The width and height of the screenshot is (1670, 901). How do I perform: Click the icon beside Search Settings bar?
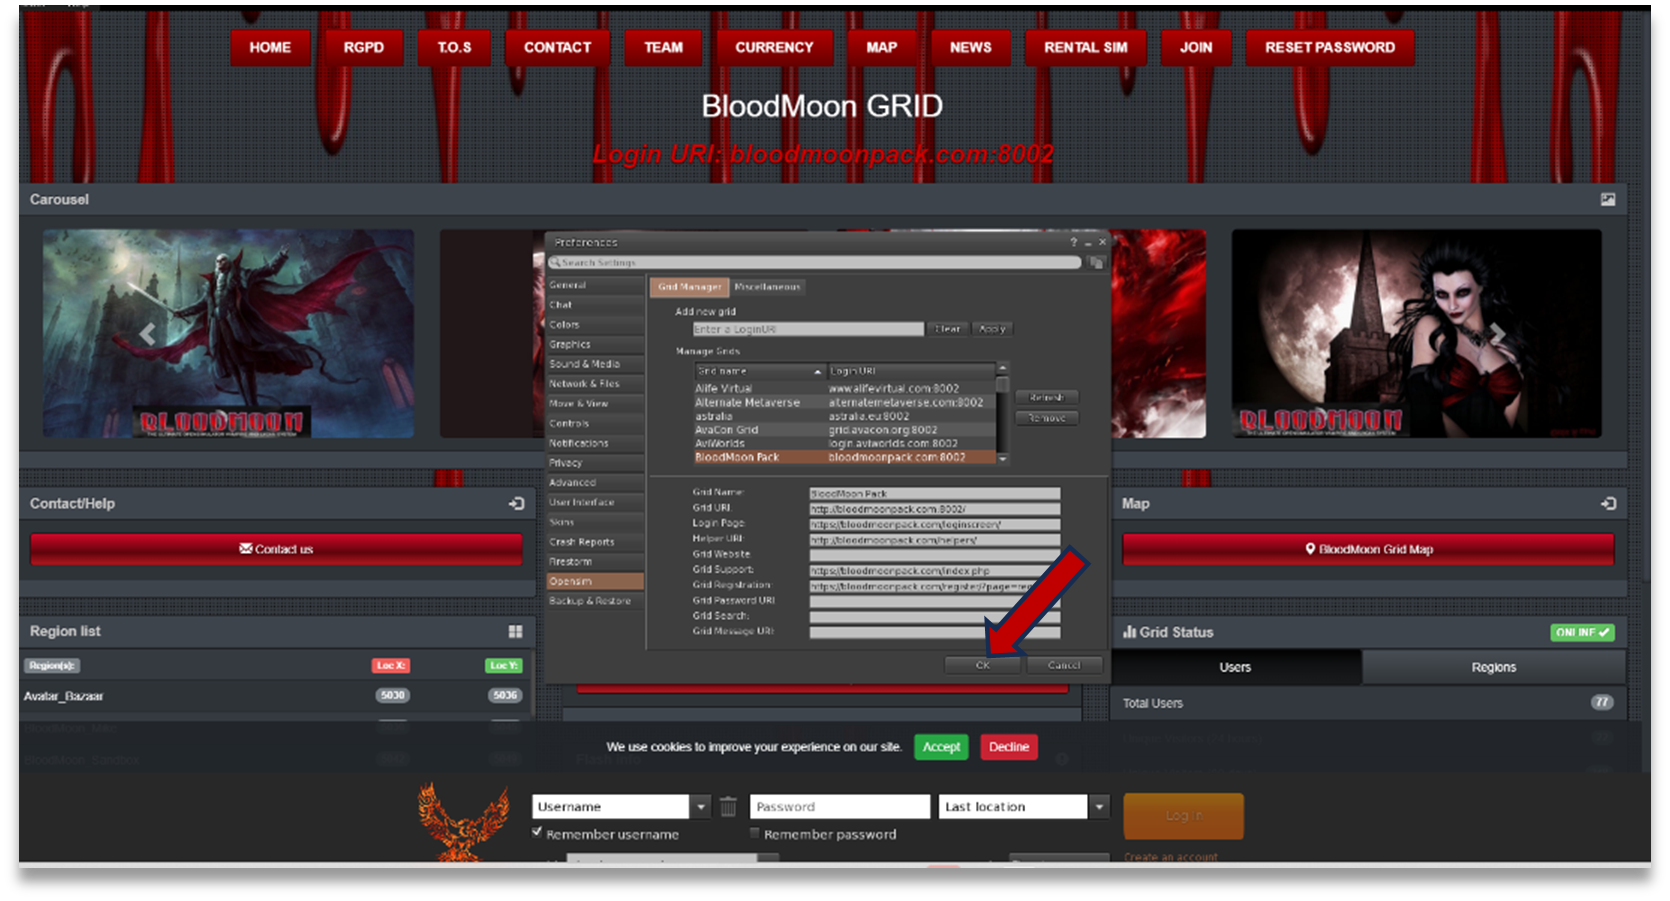pyautogui.click(x=1097, y=263)
